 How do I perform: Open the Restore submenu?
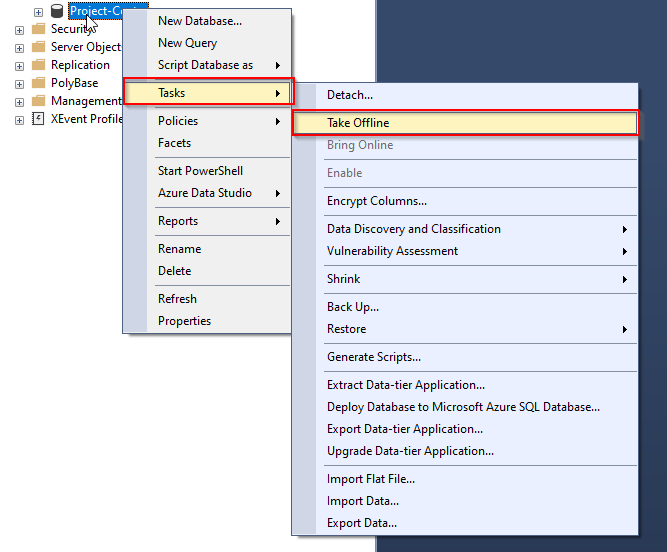[346, 329]
